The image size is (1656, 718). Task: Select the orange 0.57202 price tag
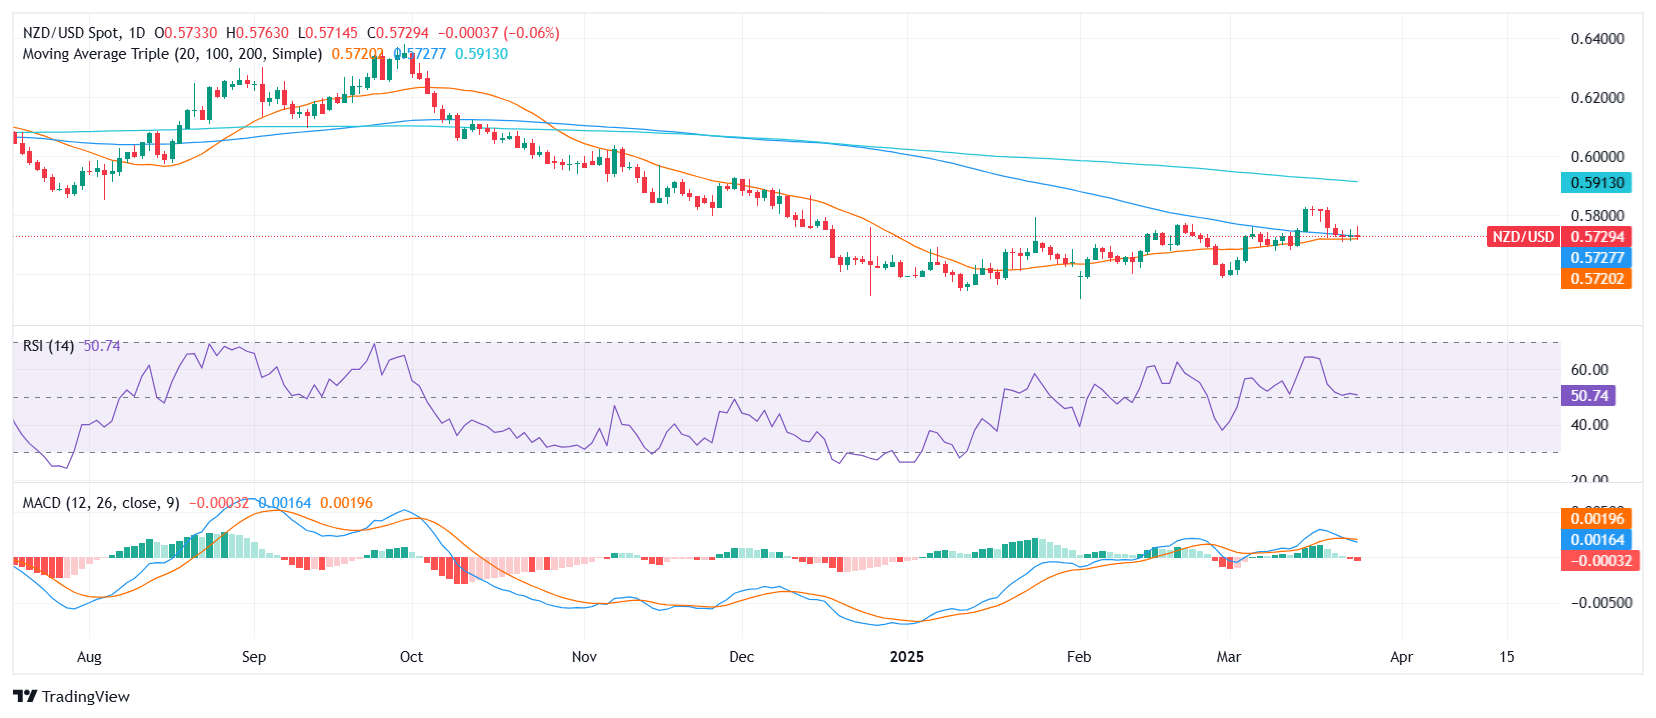coord(1596,279)
